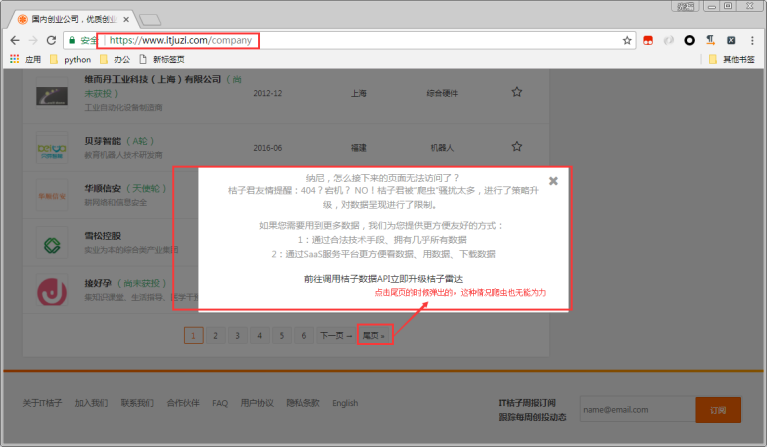767x448 pixels.
Task: Go to page 3 of results
Action: 237,336
